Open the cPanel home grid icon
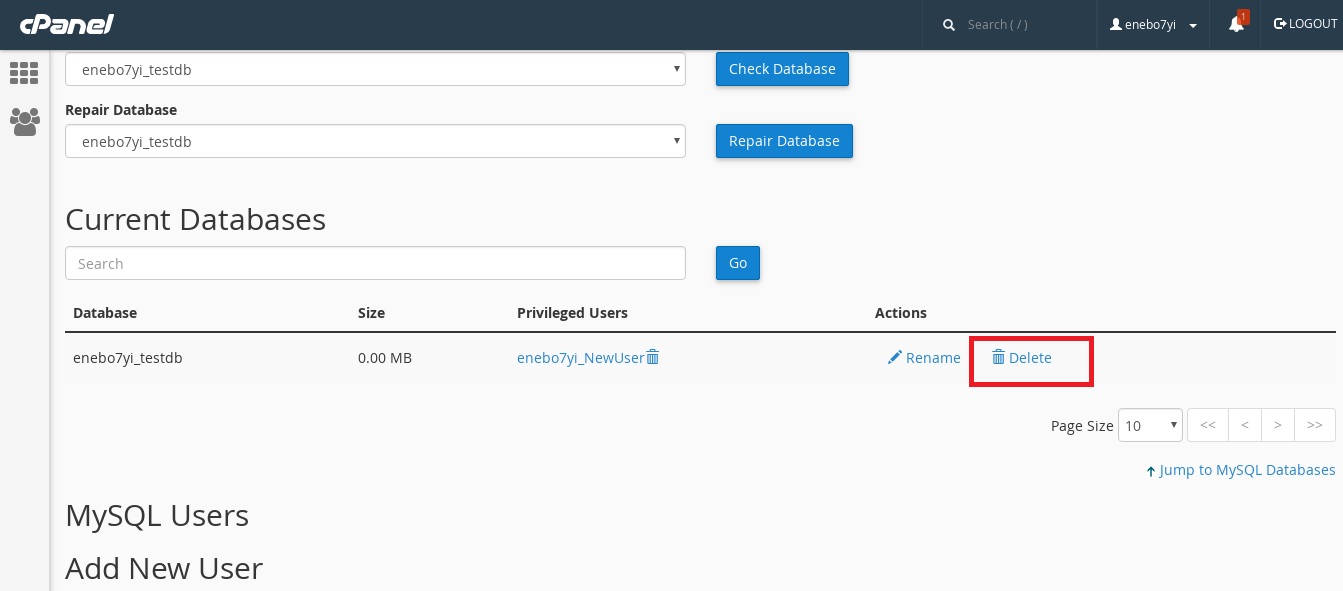1343x591 pixels. (24, 73)
